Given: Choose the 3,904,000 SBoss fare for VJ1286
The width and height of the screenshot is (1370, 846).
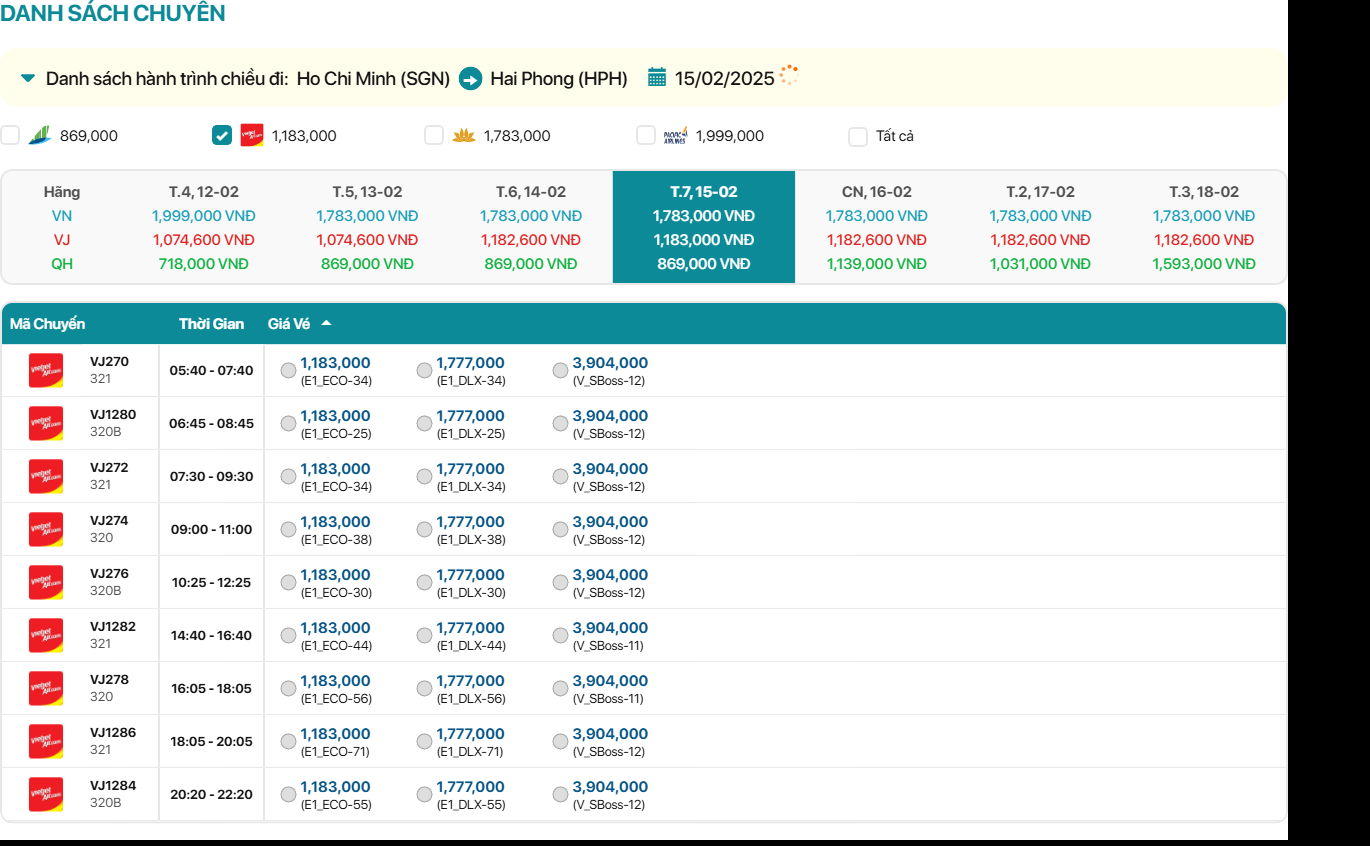Looking at the screenshot, I should (x=561, y=742).
